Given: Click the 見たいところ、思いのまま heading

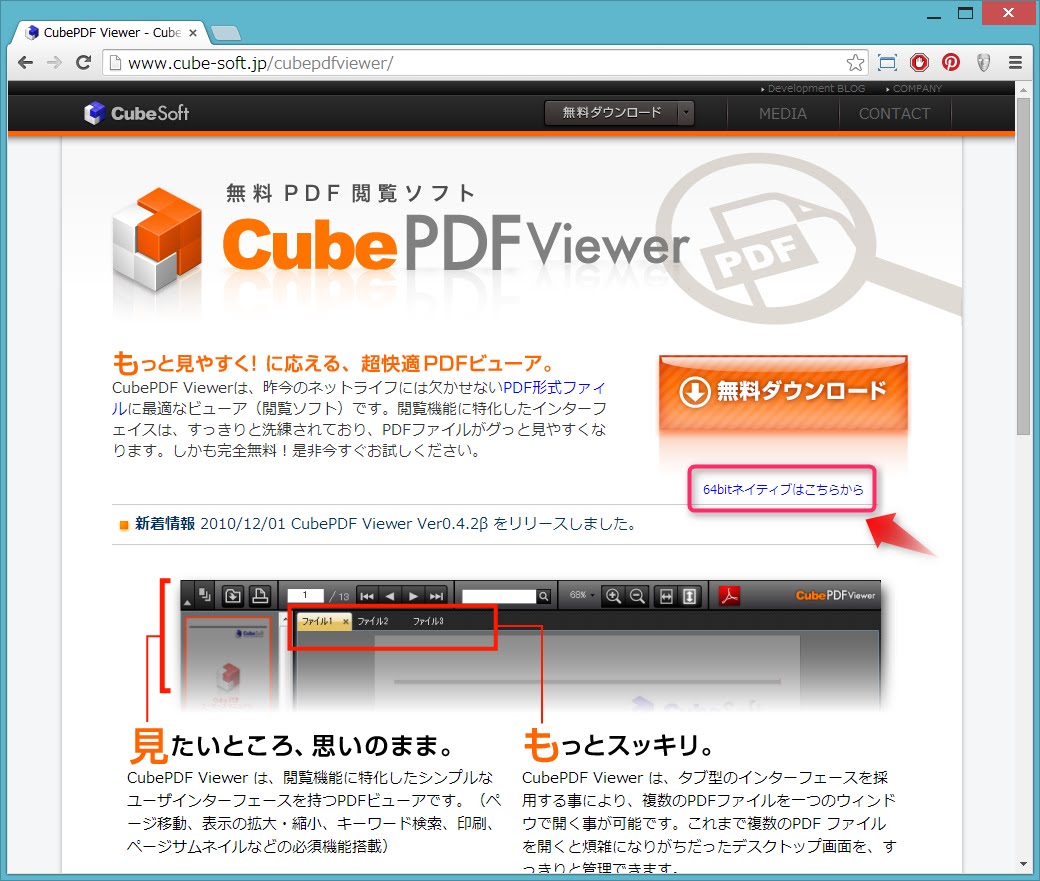Looking at the screenshot, I should (x=292, y=745).
